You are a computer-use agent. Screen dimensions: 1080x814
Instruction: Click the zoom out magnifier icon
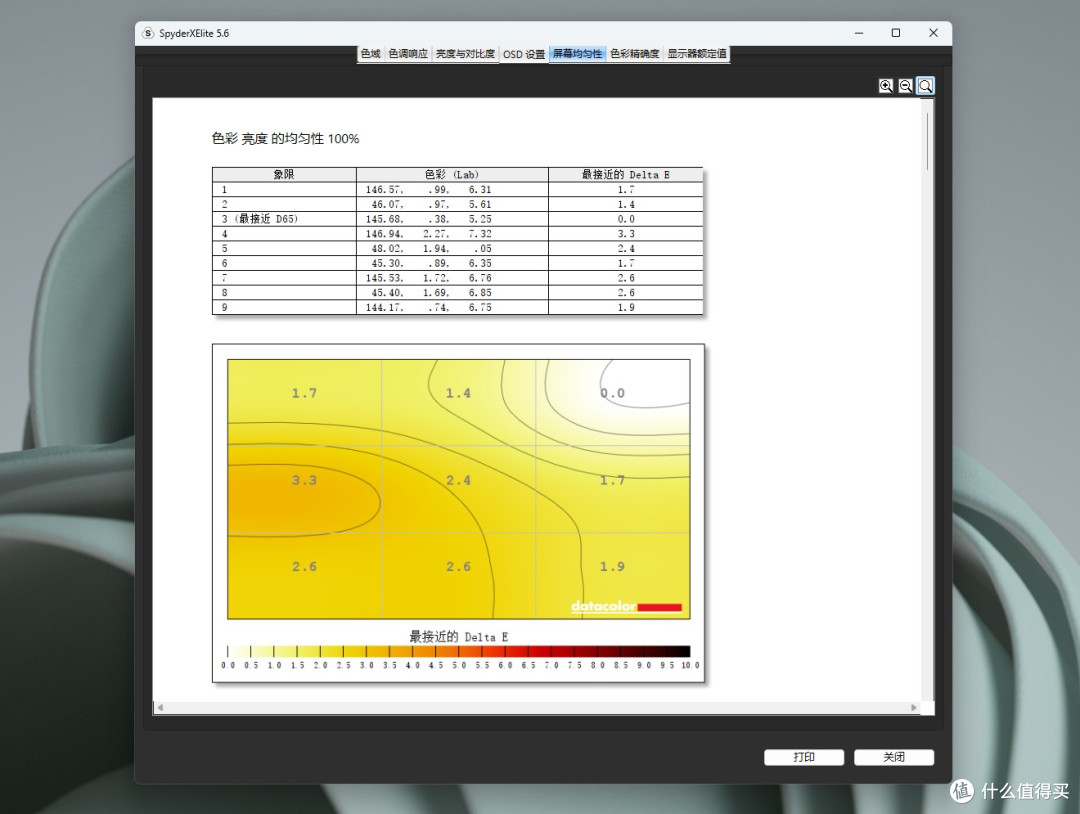click(906, 85)
